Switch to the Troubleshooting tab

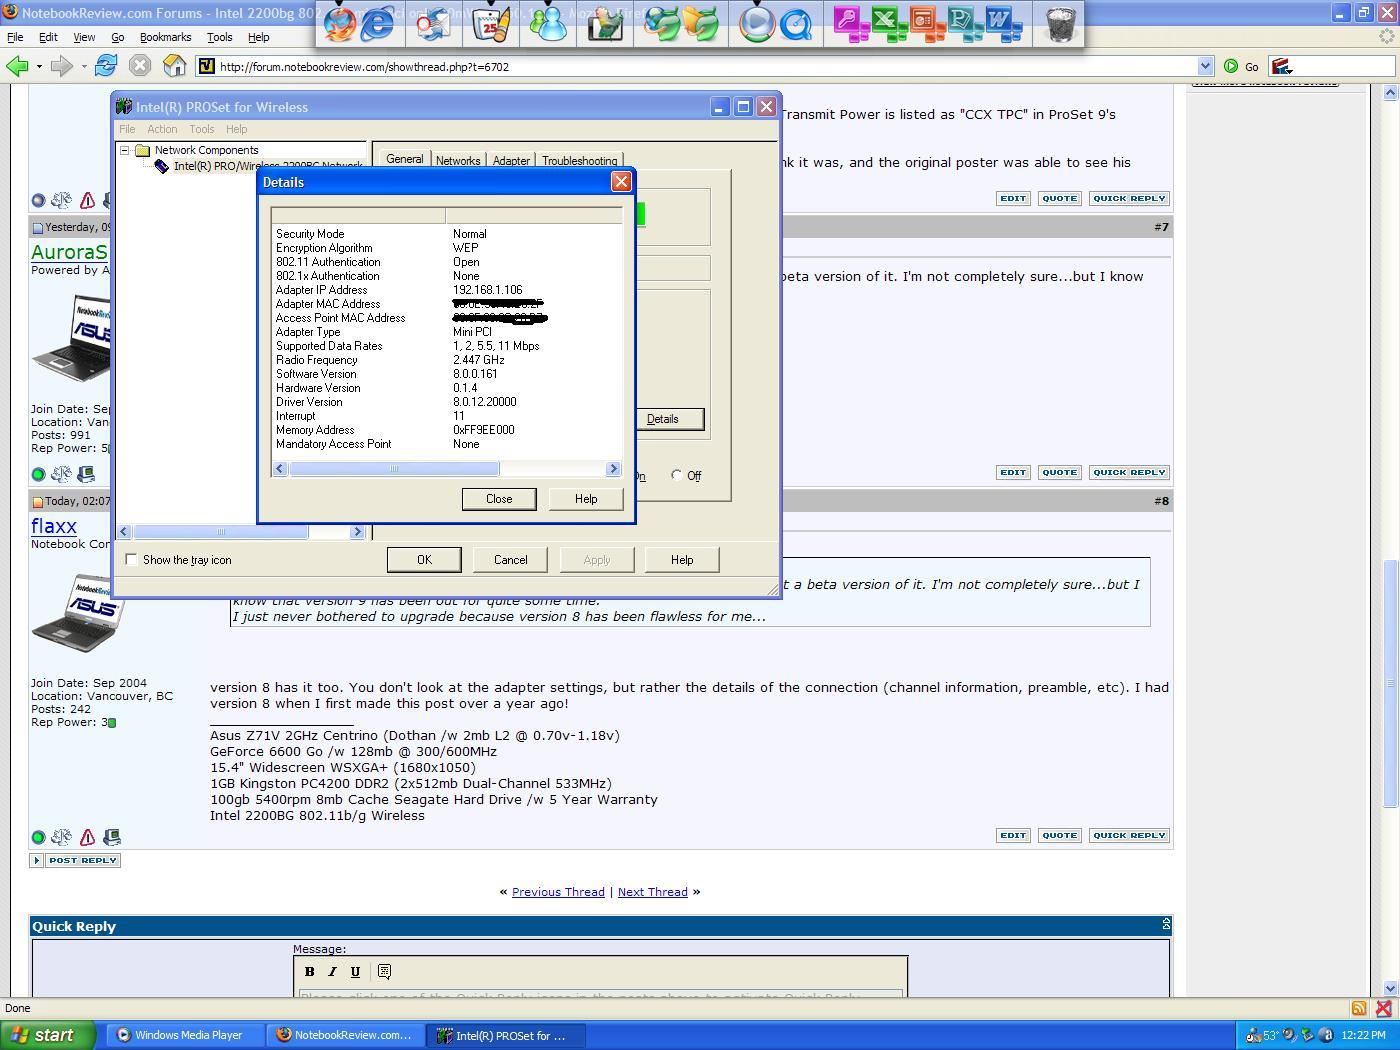coord(579,161)
